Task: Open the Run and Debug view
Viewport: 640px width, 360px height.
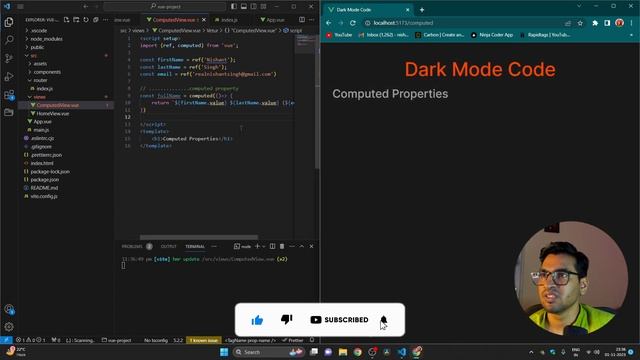Action: [x=9, y=76]
